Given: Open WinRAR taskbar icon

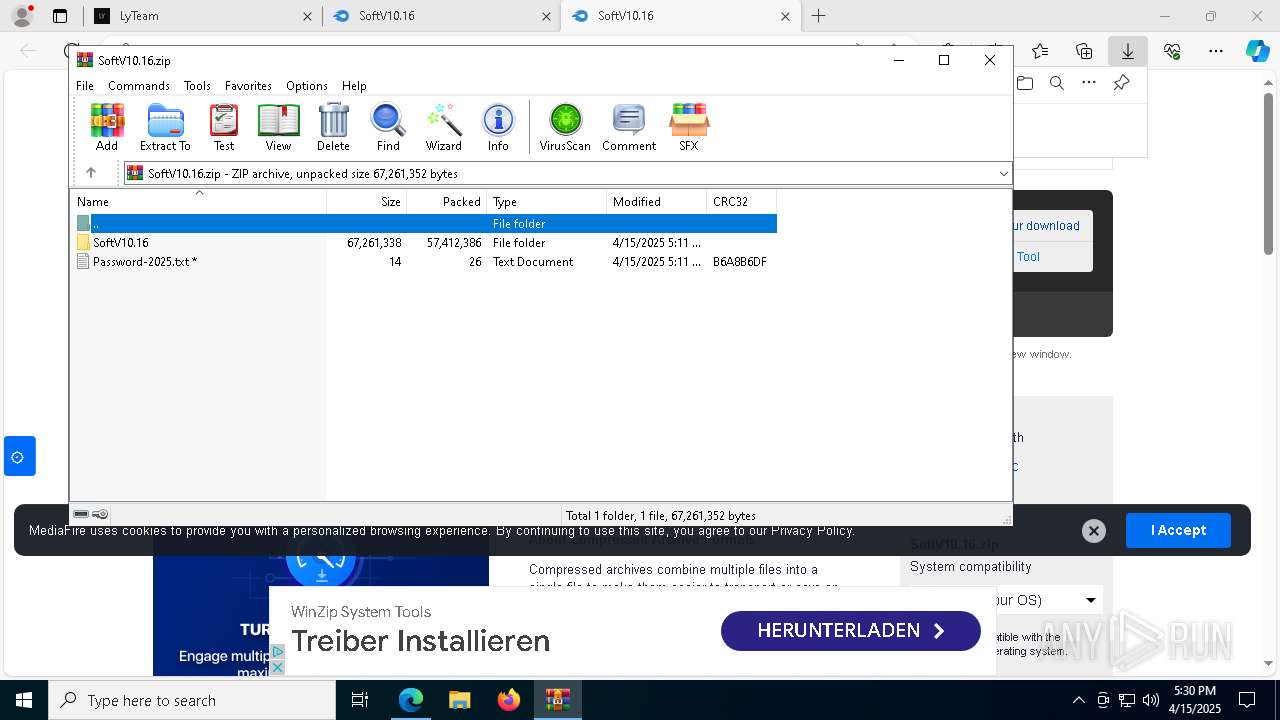Looking at the screenshot, I should pos(558,700).
